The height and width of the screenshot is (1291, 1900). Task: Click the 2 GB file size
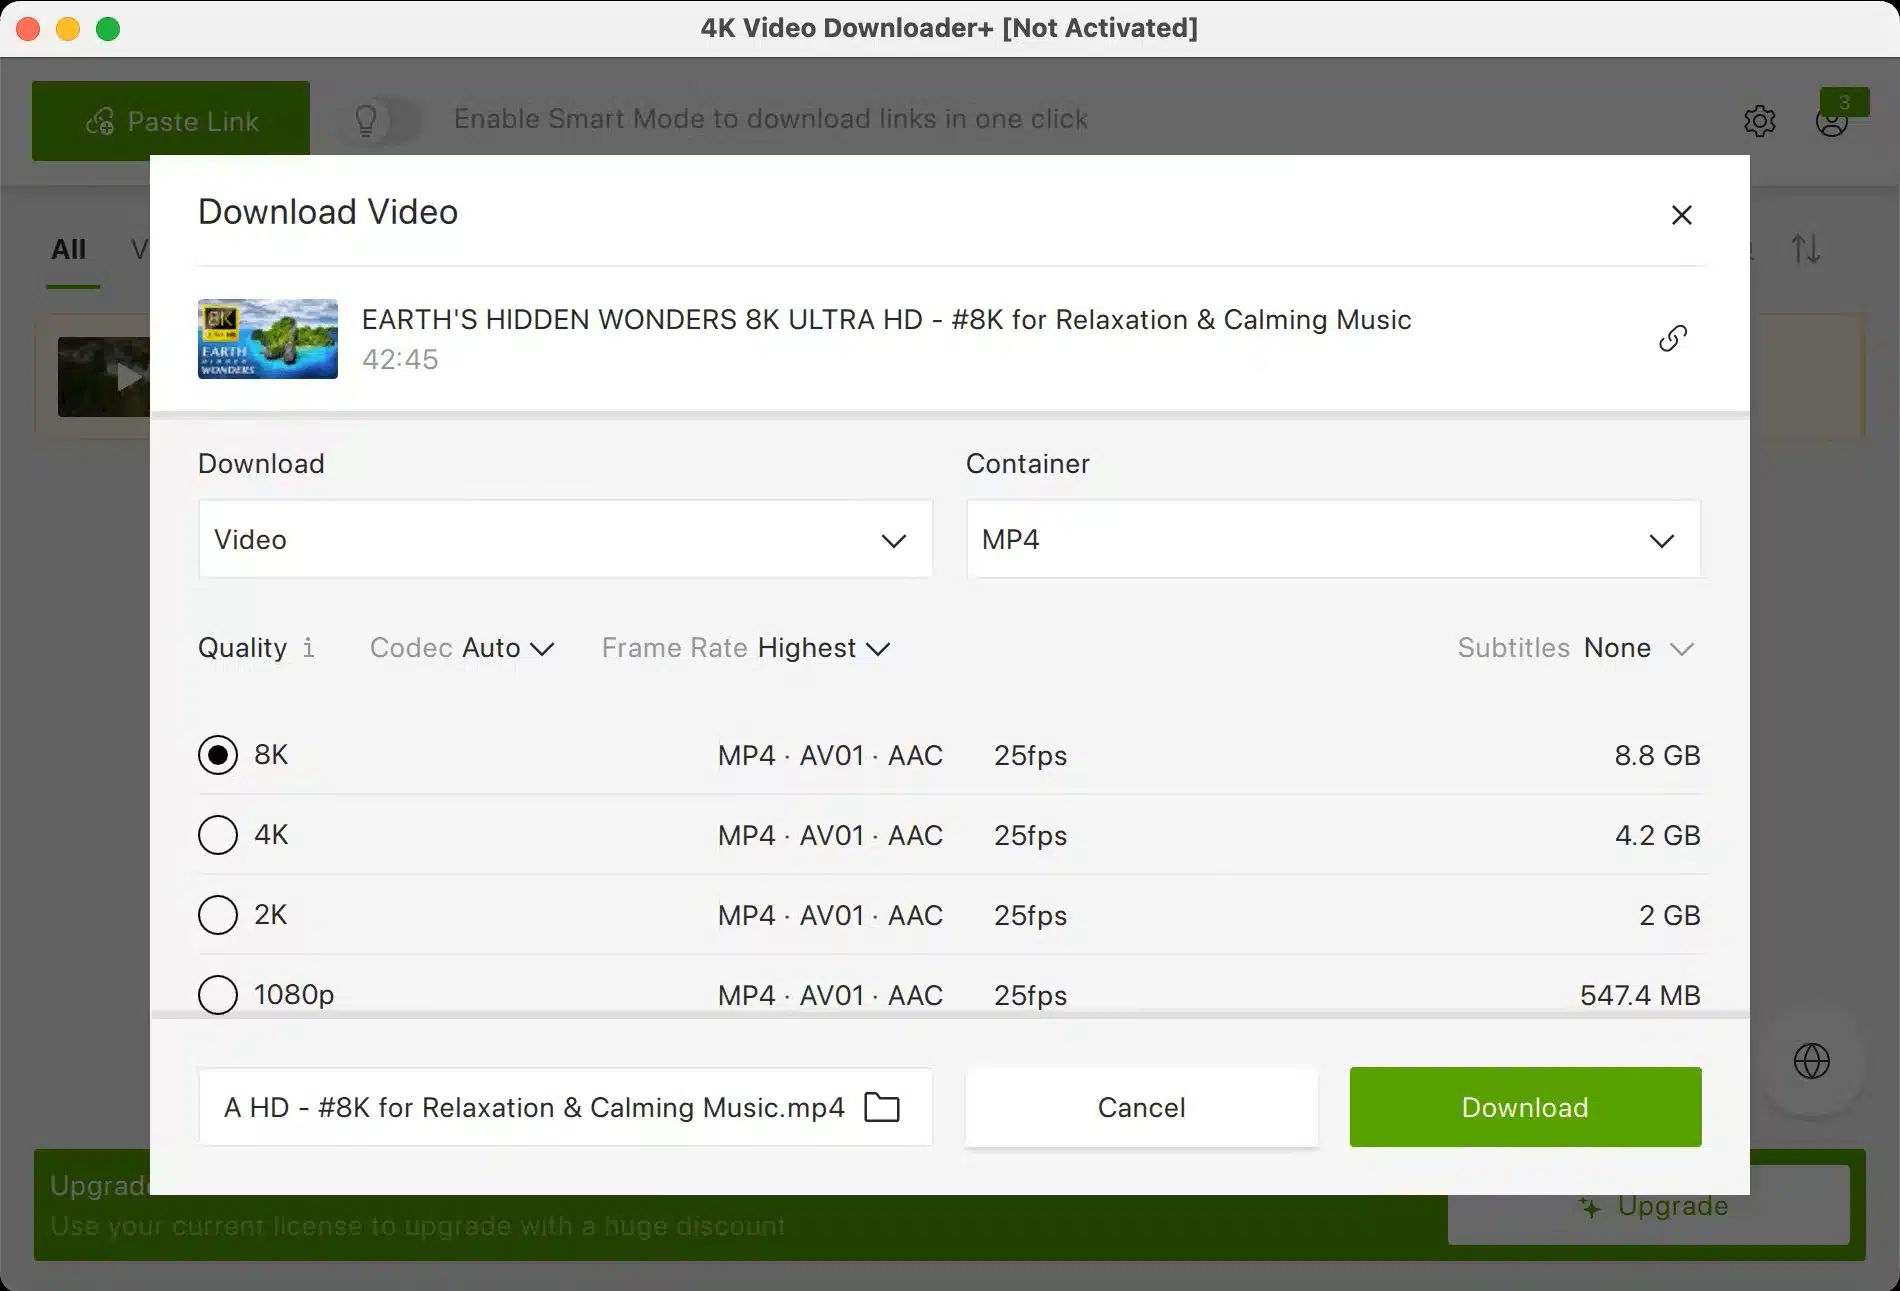coord(1669,915)
